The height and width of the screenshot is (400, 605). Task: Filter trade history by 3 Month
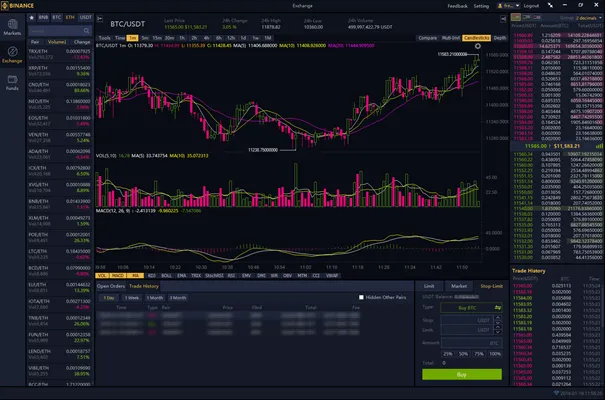[177, 298]
